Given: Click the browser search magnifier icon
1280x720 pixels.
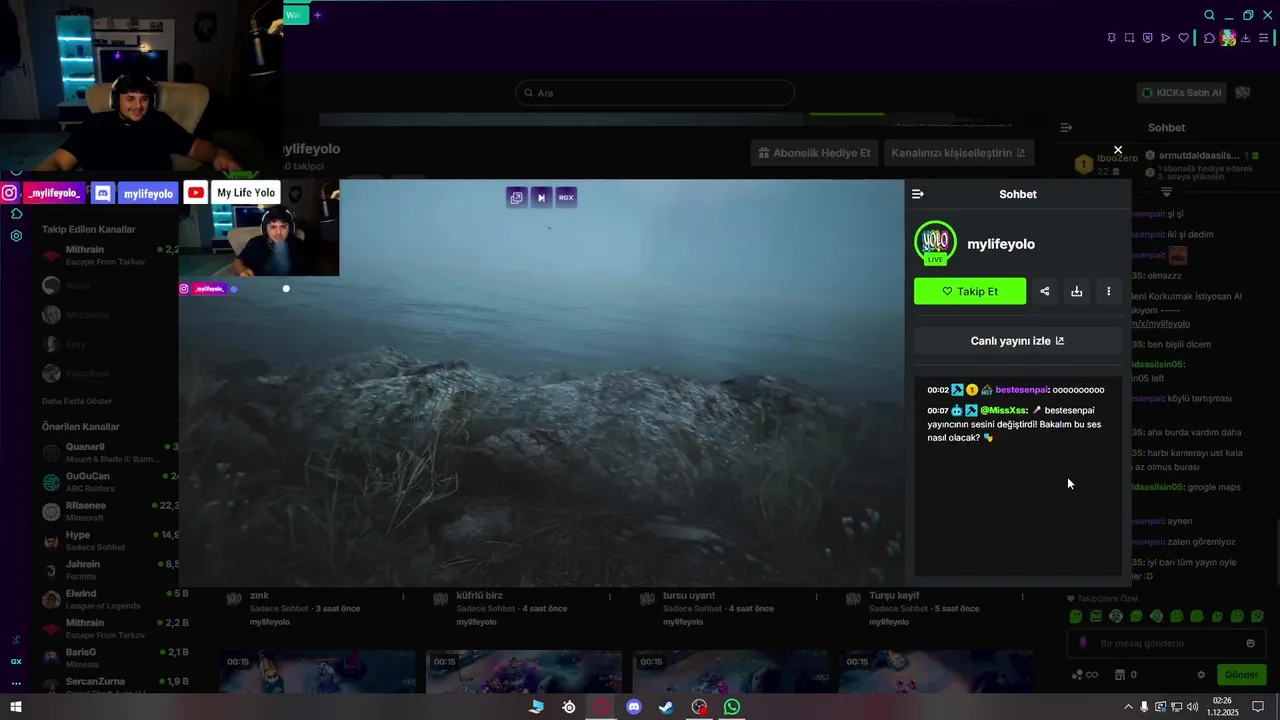Looking at the screenshot, I should 1209,15.
